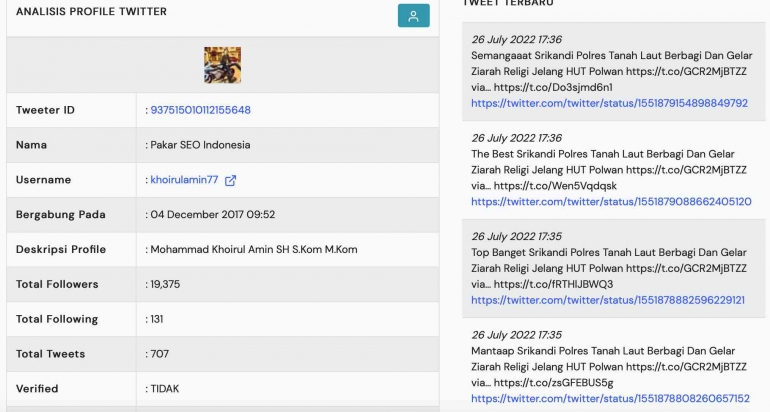Select the 'Nama' label cell

[x=72, y=145]
